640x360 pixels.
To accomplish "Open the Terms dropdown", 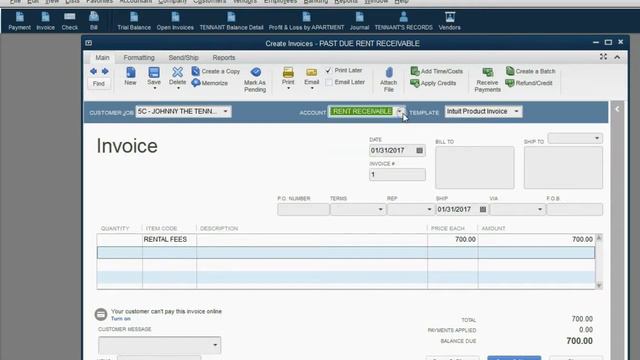I will pyautogui.click(x=380, y=209).
